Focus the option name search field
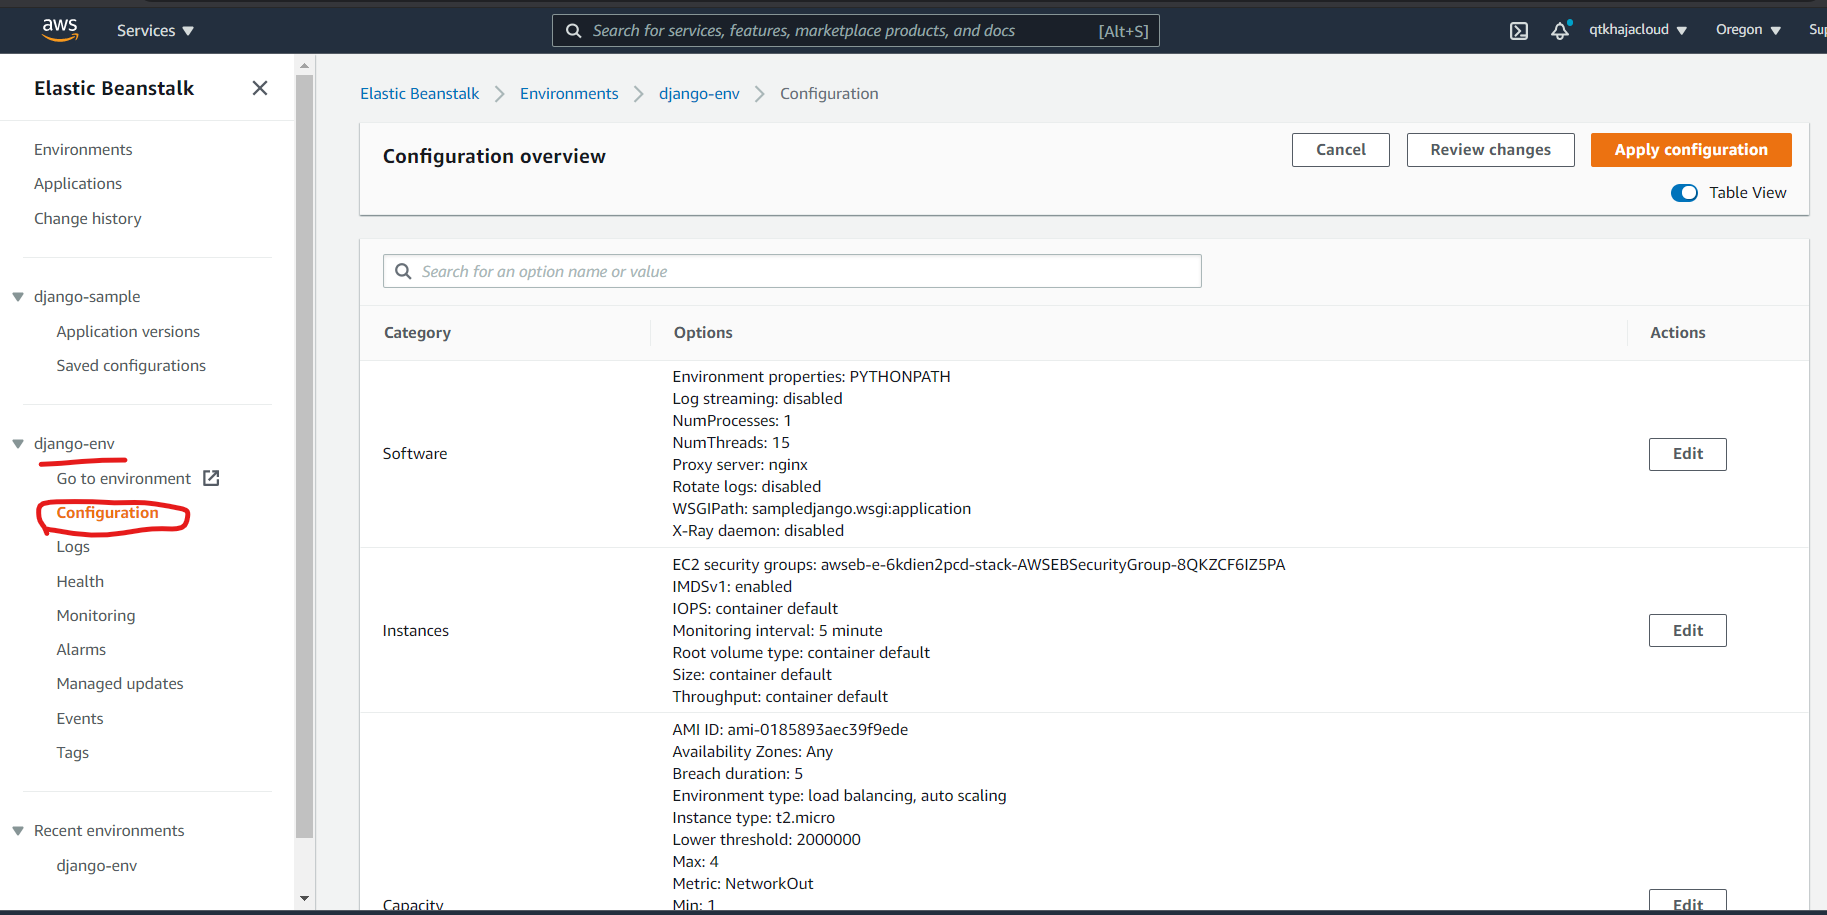The image size is (1827, 915). (792, 271)
